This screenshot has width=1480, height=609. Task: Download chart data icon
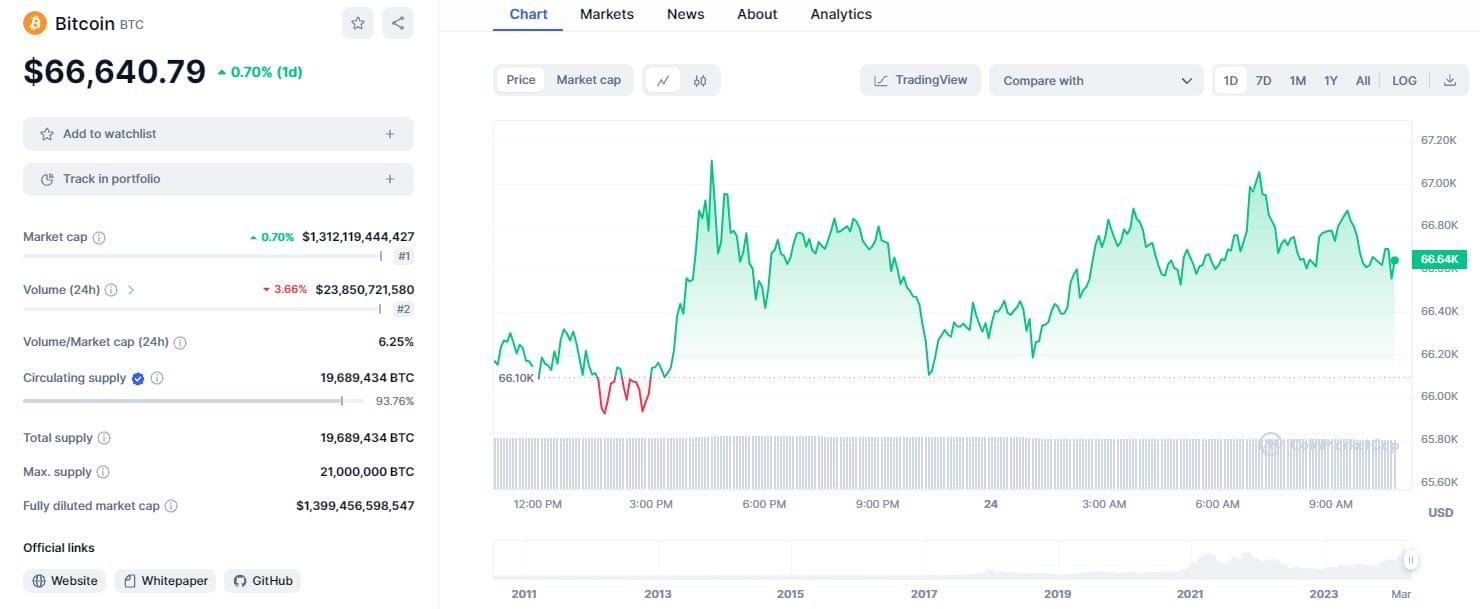[1450, 80]
